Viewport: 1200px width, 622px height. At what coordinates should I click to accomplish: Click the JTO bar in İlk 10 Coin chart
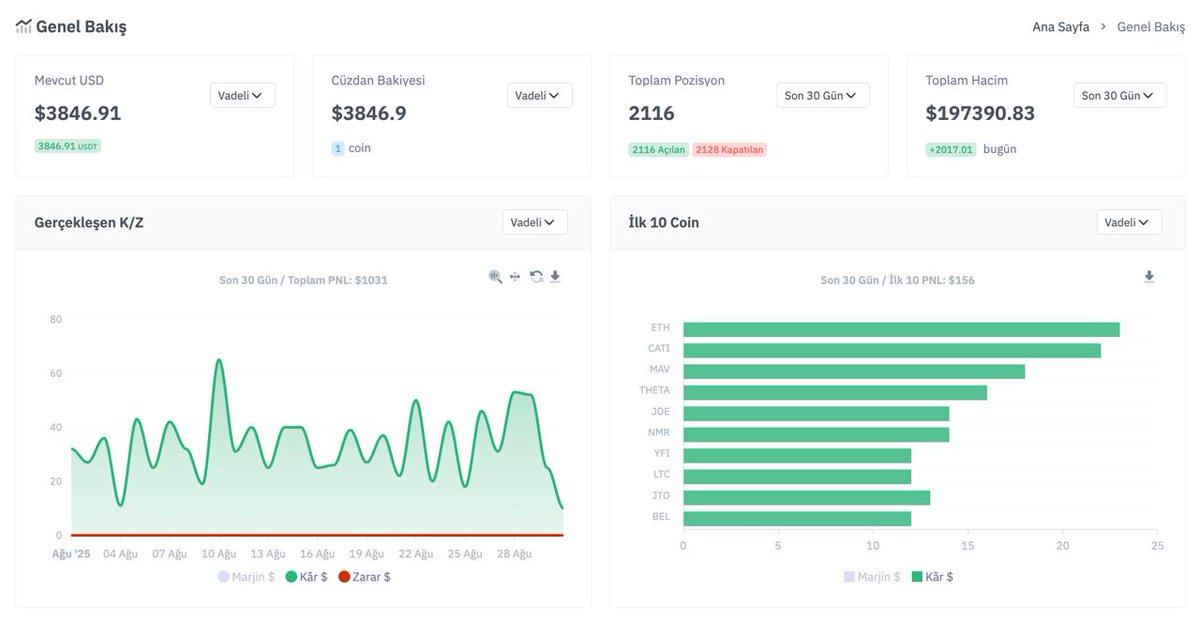click(806, 497)
